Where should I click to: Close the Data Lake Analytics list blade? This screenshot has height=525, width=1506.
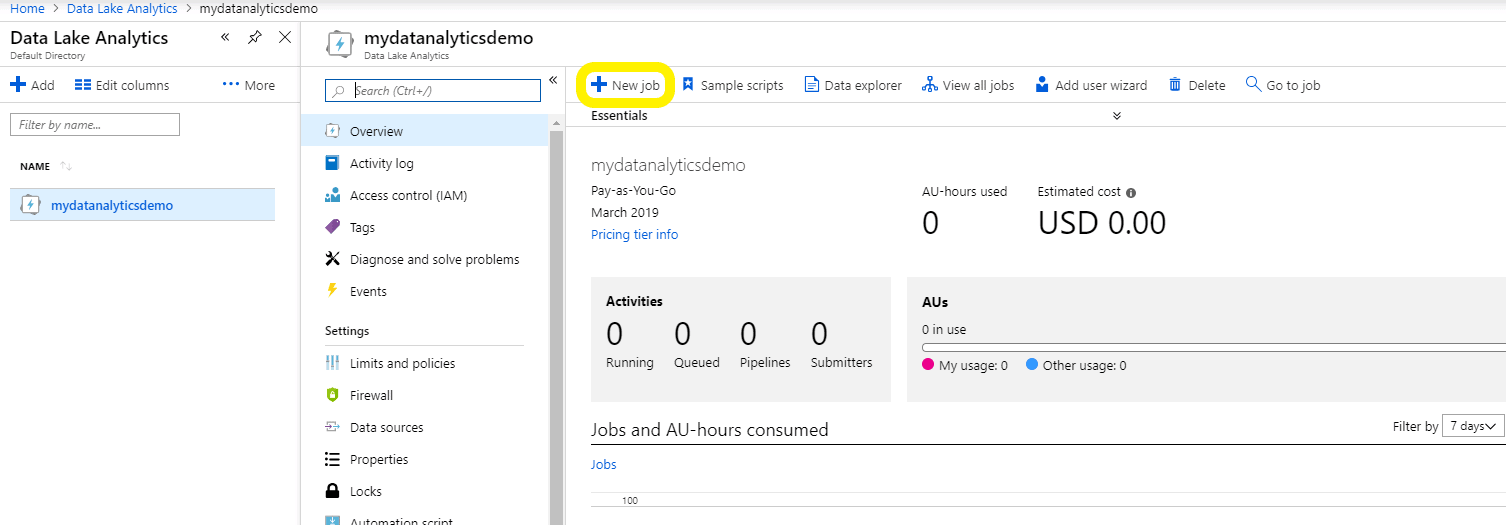pos(285,37)
